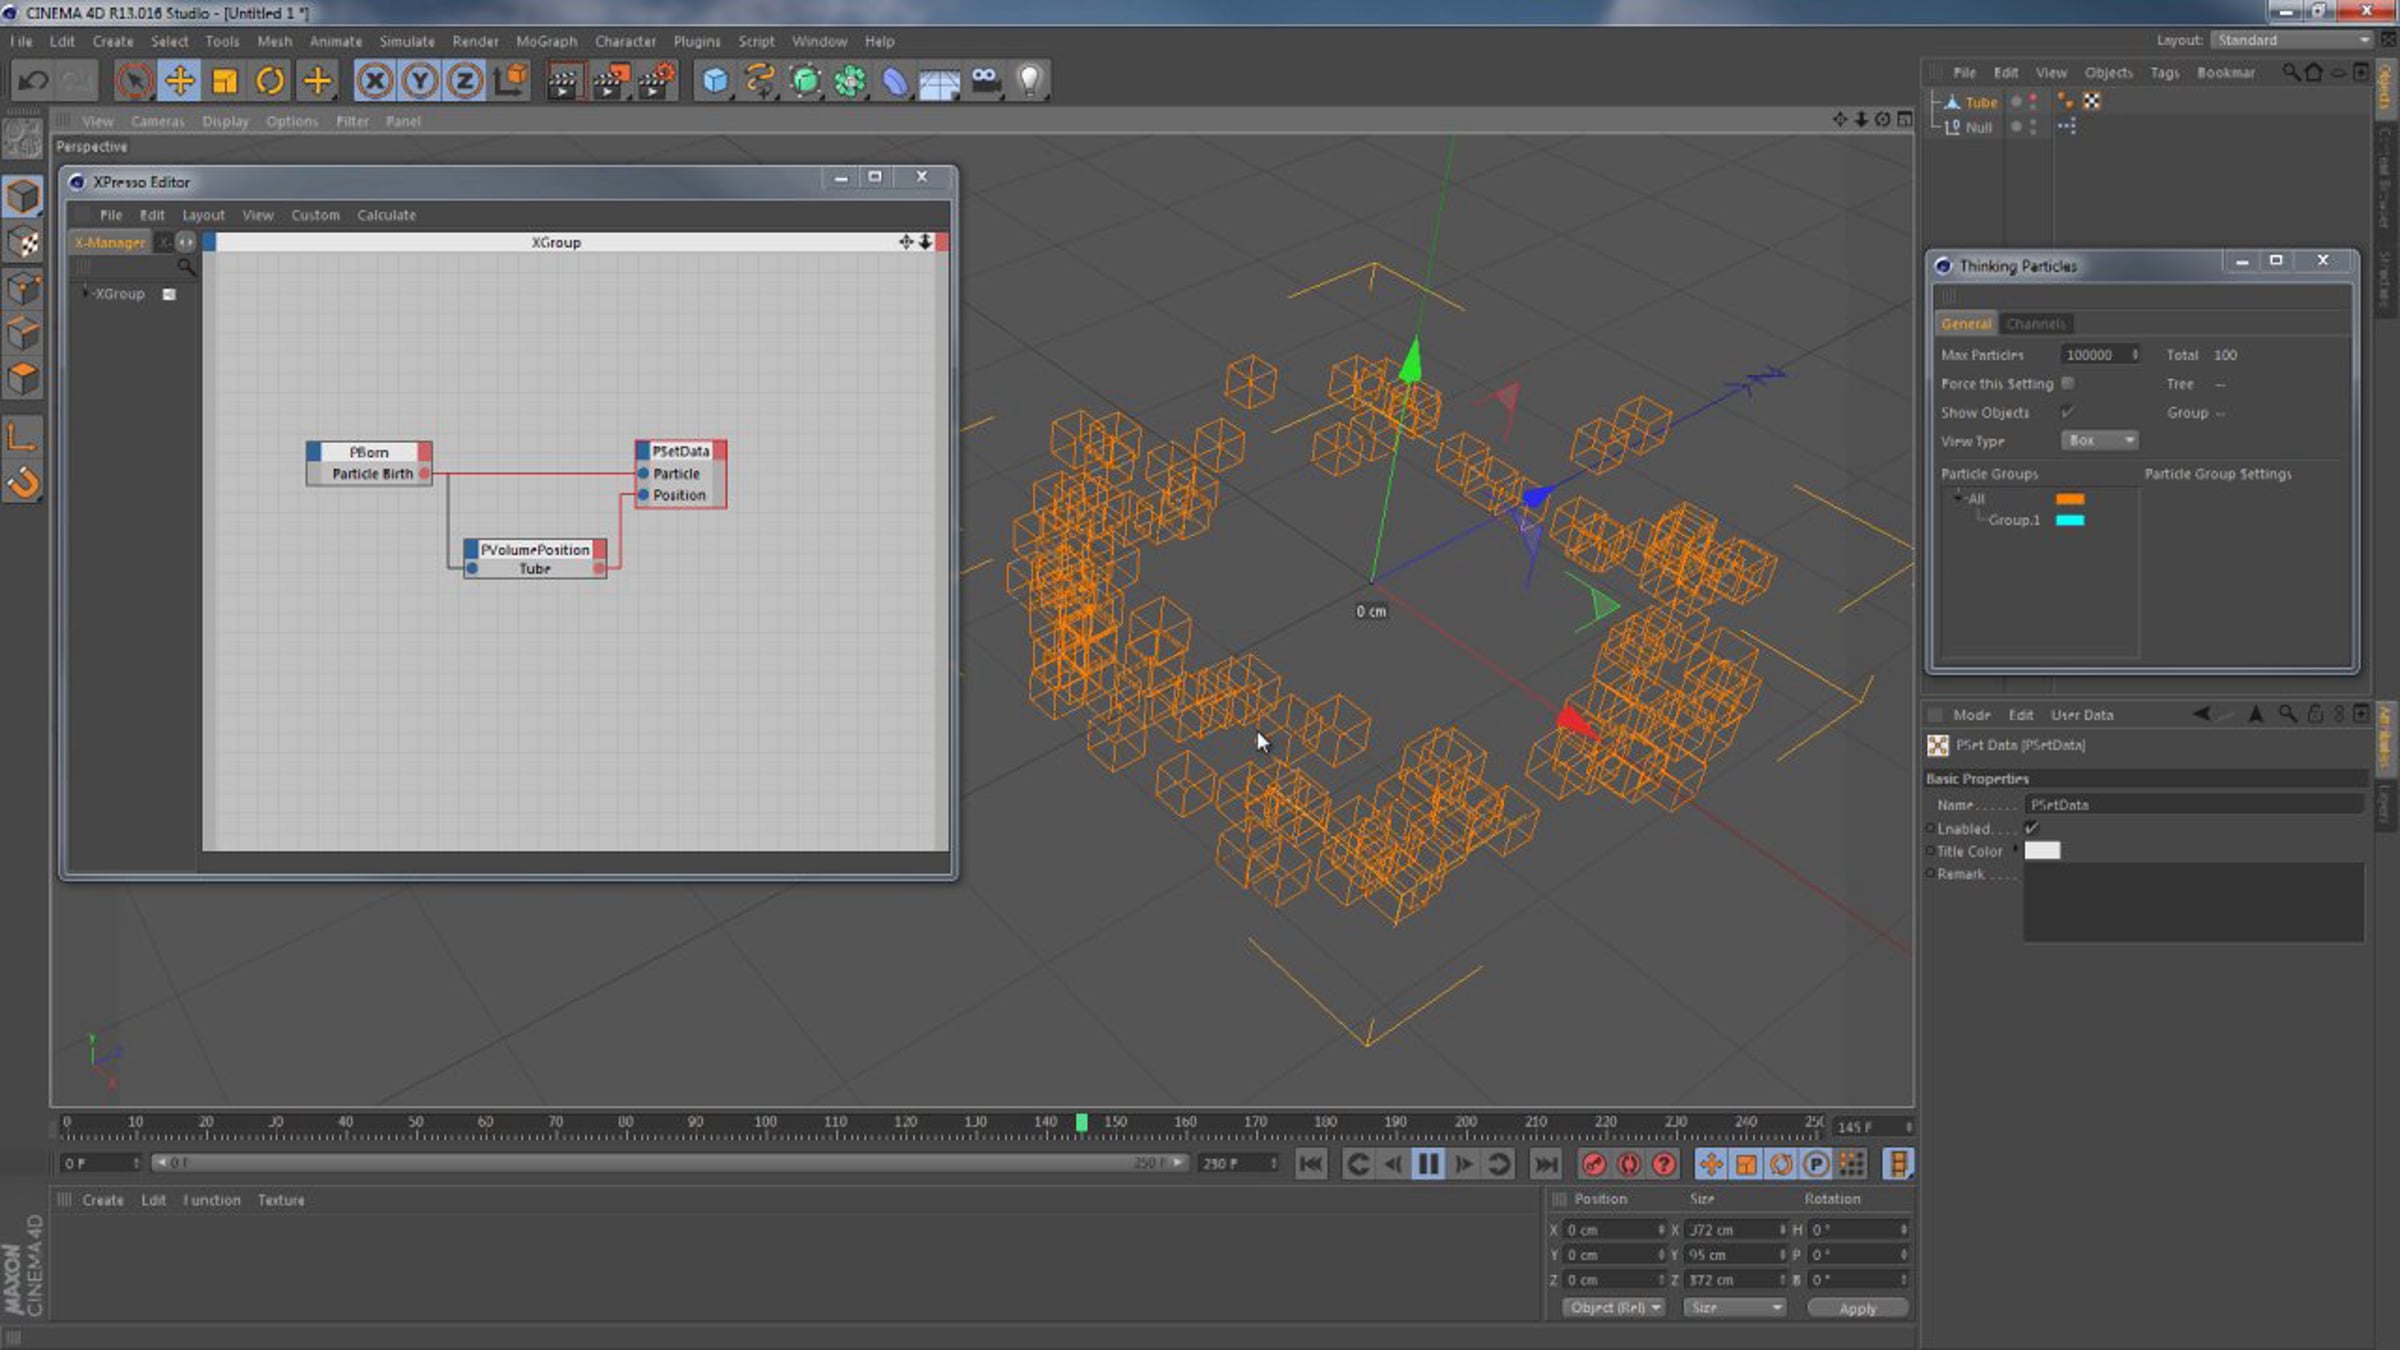Open the spline tools icon
The image size is (2400, 1350).
click(760, 81)
